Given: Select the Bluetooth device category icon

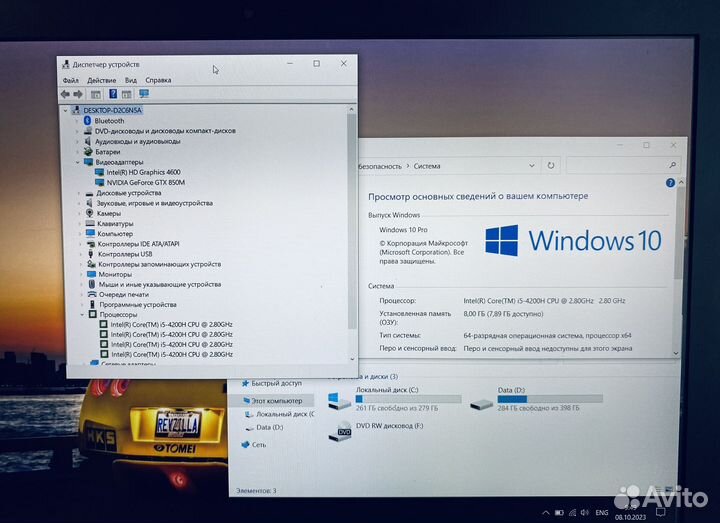Looking at the screenshot, I should coord(87,121).
